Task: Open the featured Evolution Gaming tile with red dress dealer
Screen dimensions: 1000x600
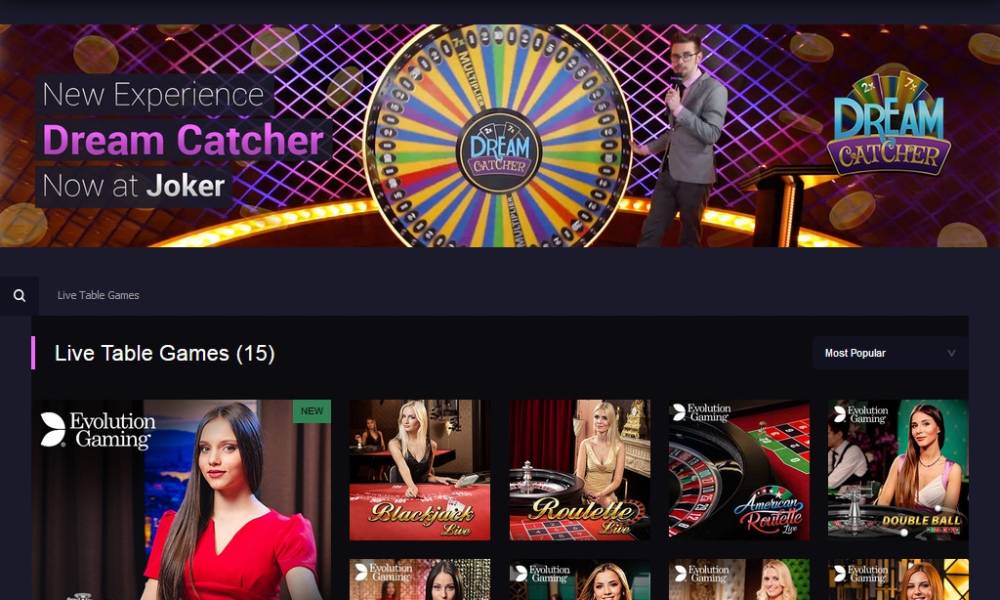Action: [x=182, y=500]
